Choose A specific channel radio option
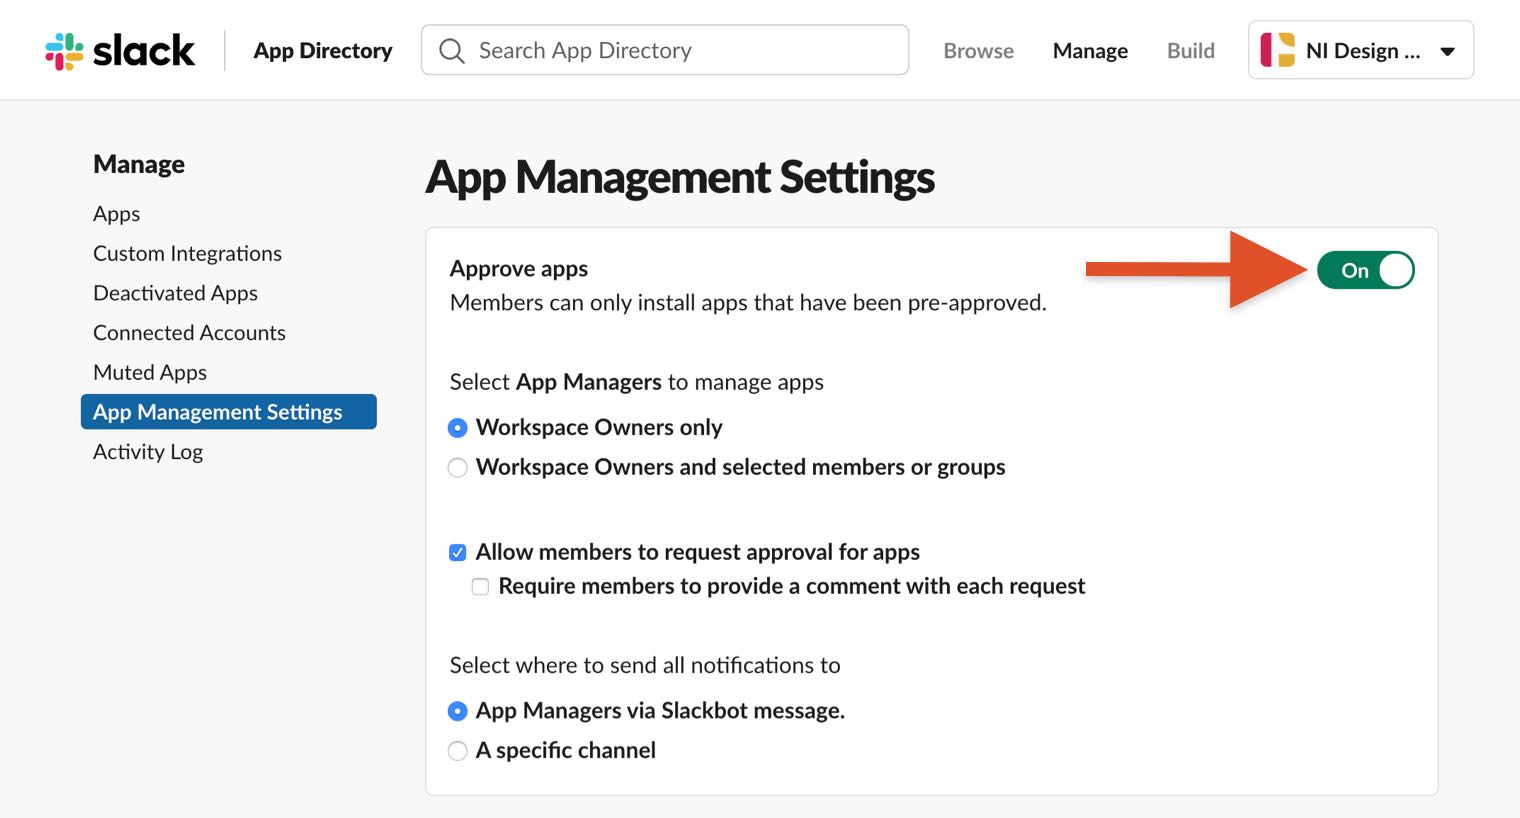Screen dimensions: 1520x818 click(458, 751)
